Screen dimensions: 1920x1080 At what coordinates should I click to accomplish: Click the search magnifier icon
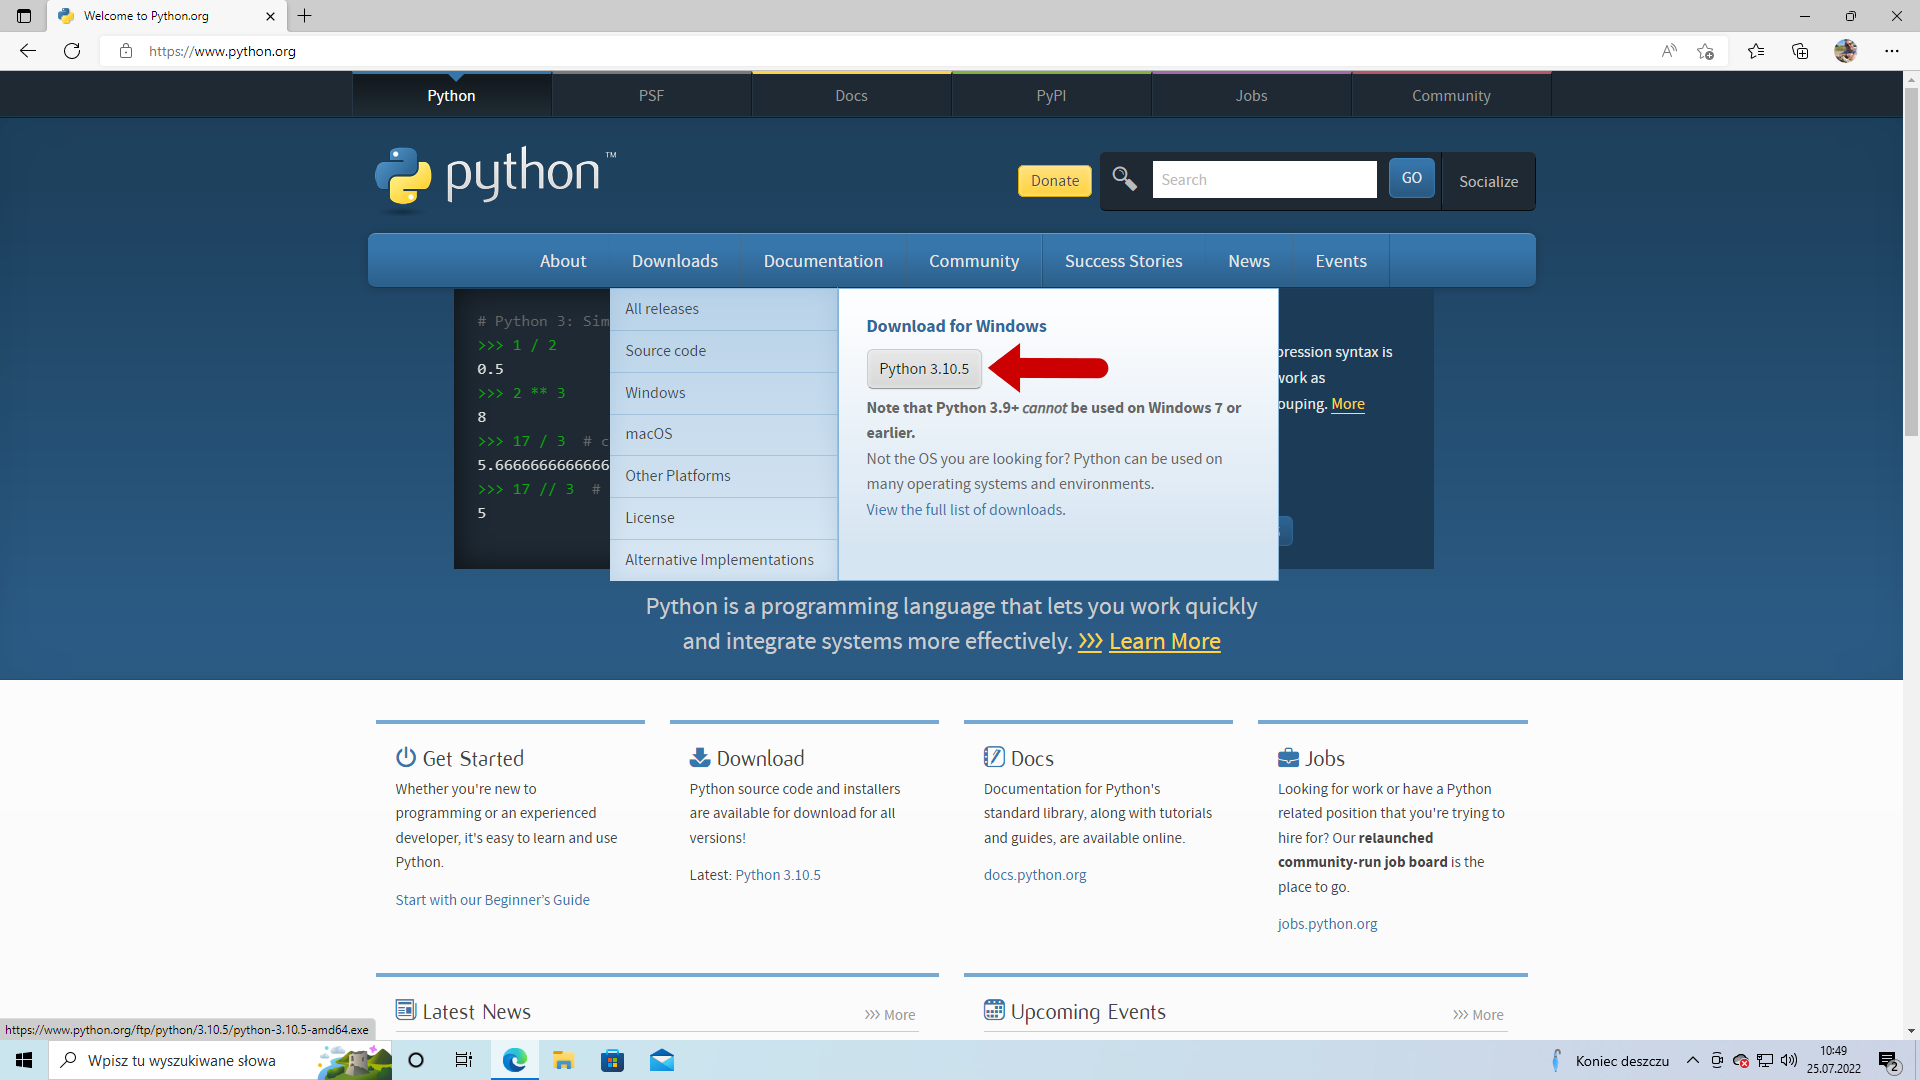tap(1124, 179)
